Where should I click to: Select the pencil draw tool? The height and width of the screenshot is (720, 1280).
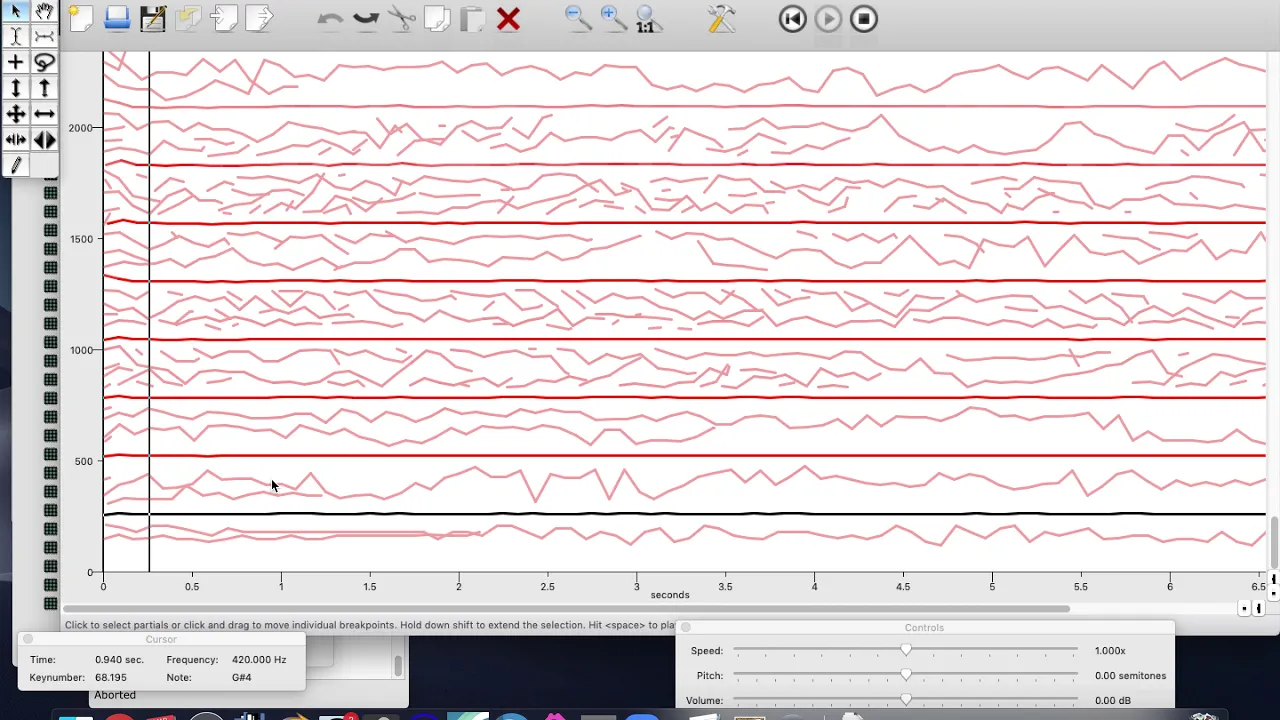tap(15, 166)
